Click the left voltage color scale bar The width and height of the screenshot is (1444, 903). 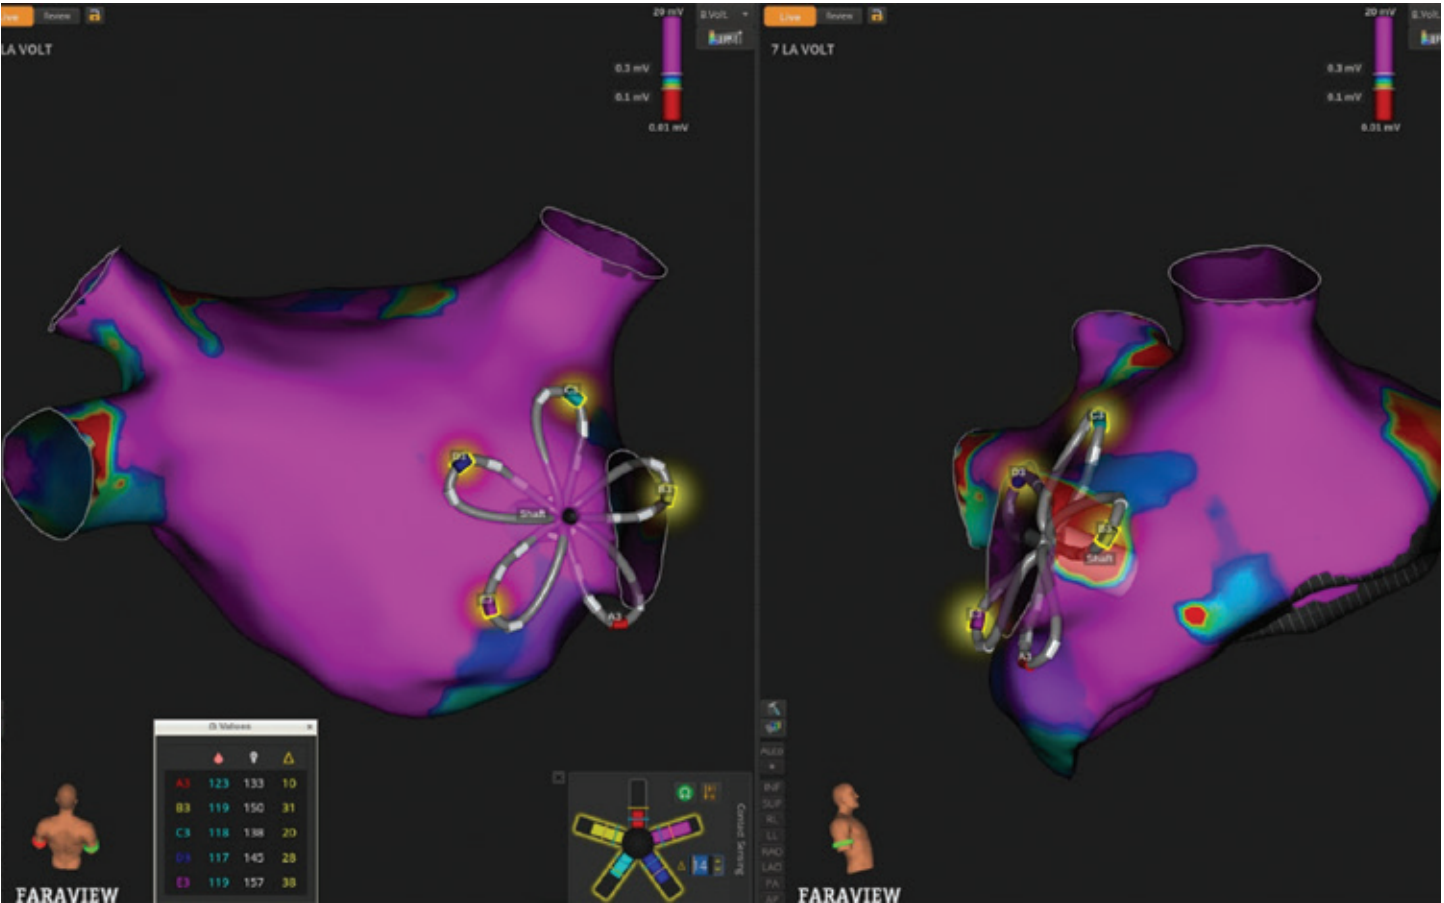tap(671, 68)
